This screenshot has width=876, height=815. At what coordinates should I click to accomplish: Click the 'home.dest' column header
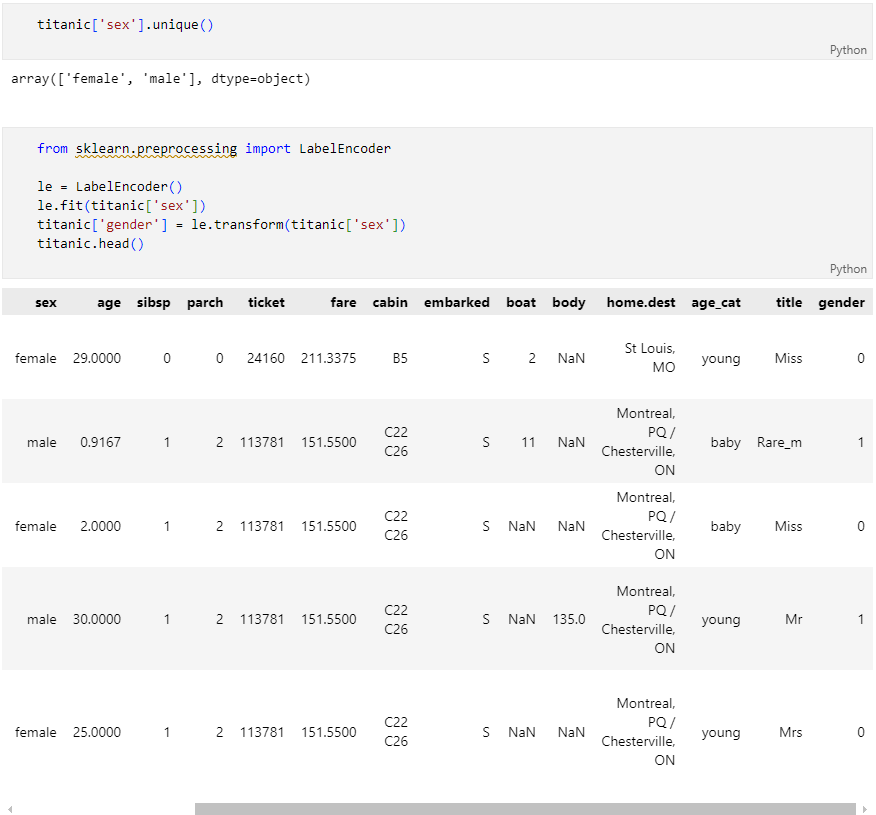pyautogui.click(x=641, y=303)
